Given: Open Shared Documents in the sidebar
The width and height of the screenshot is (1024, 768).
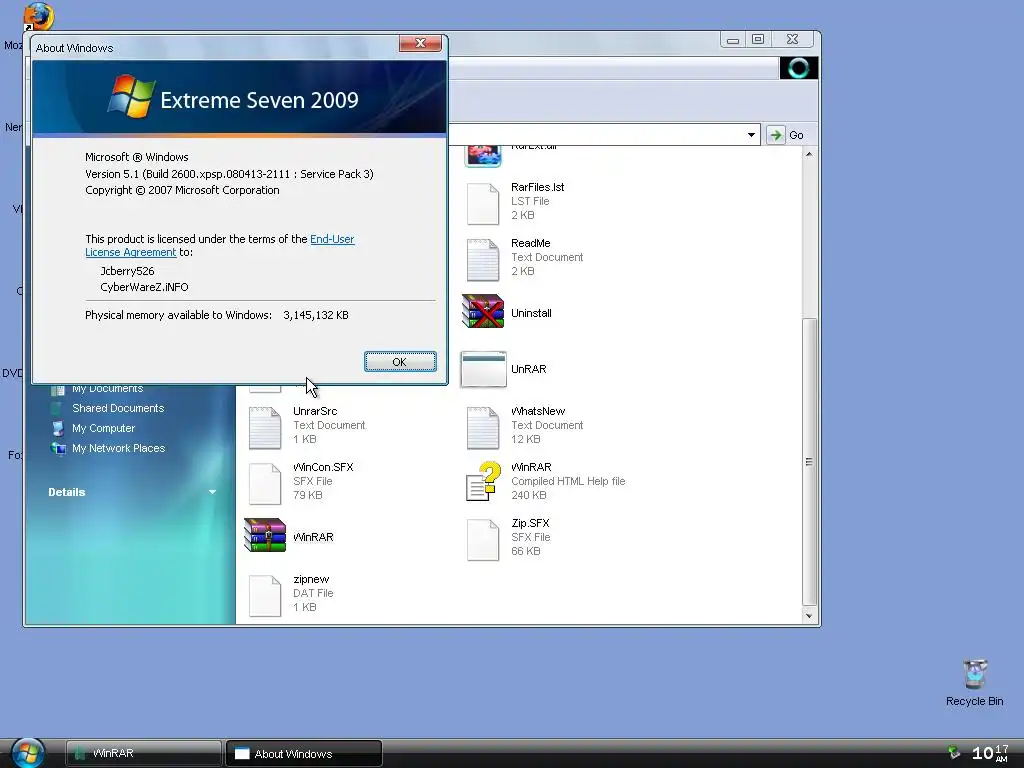Looking at the screenshot, I should click(118, 408).
